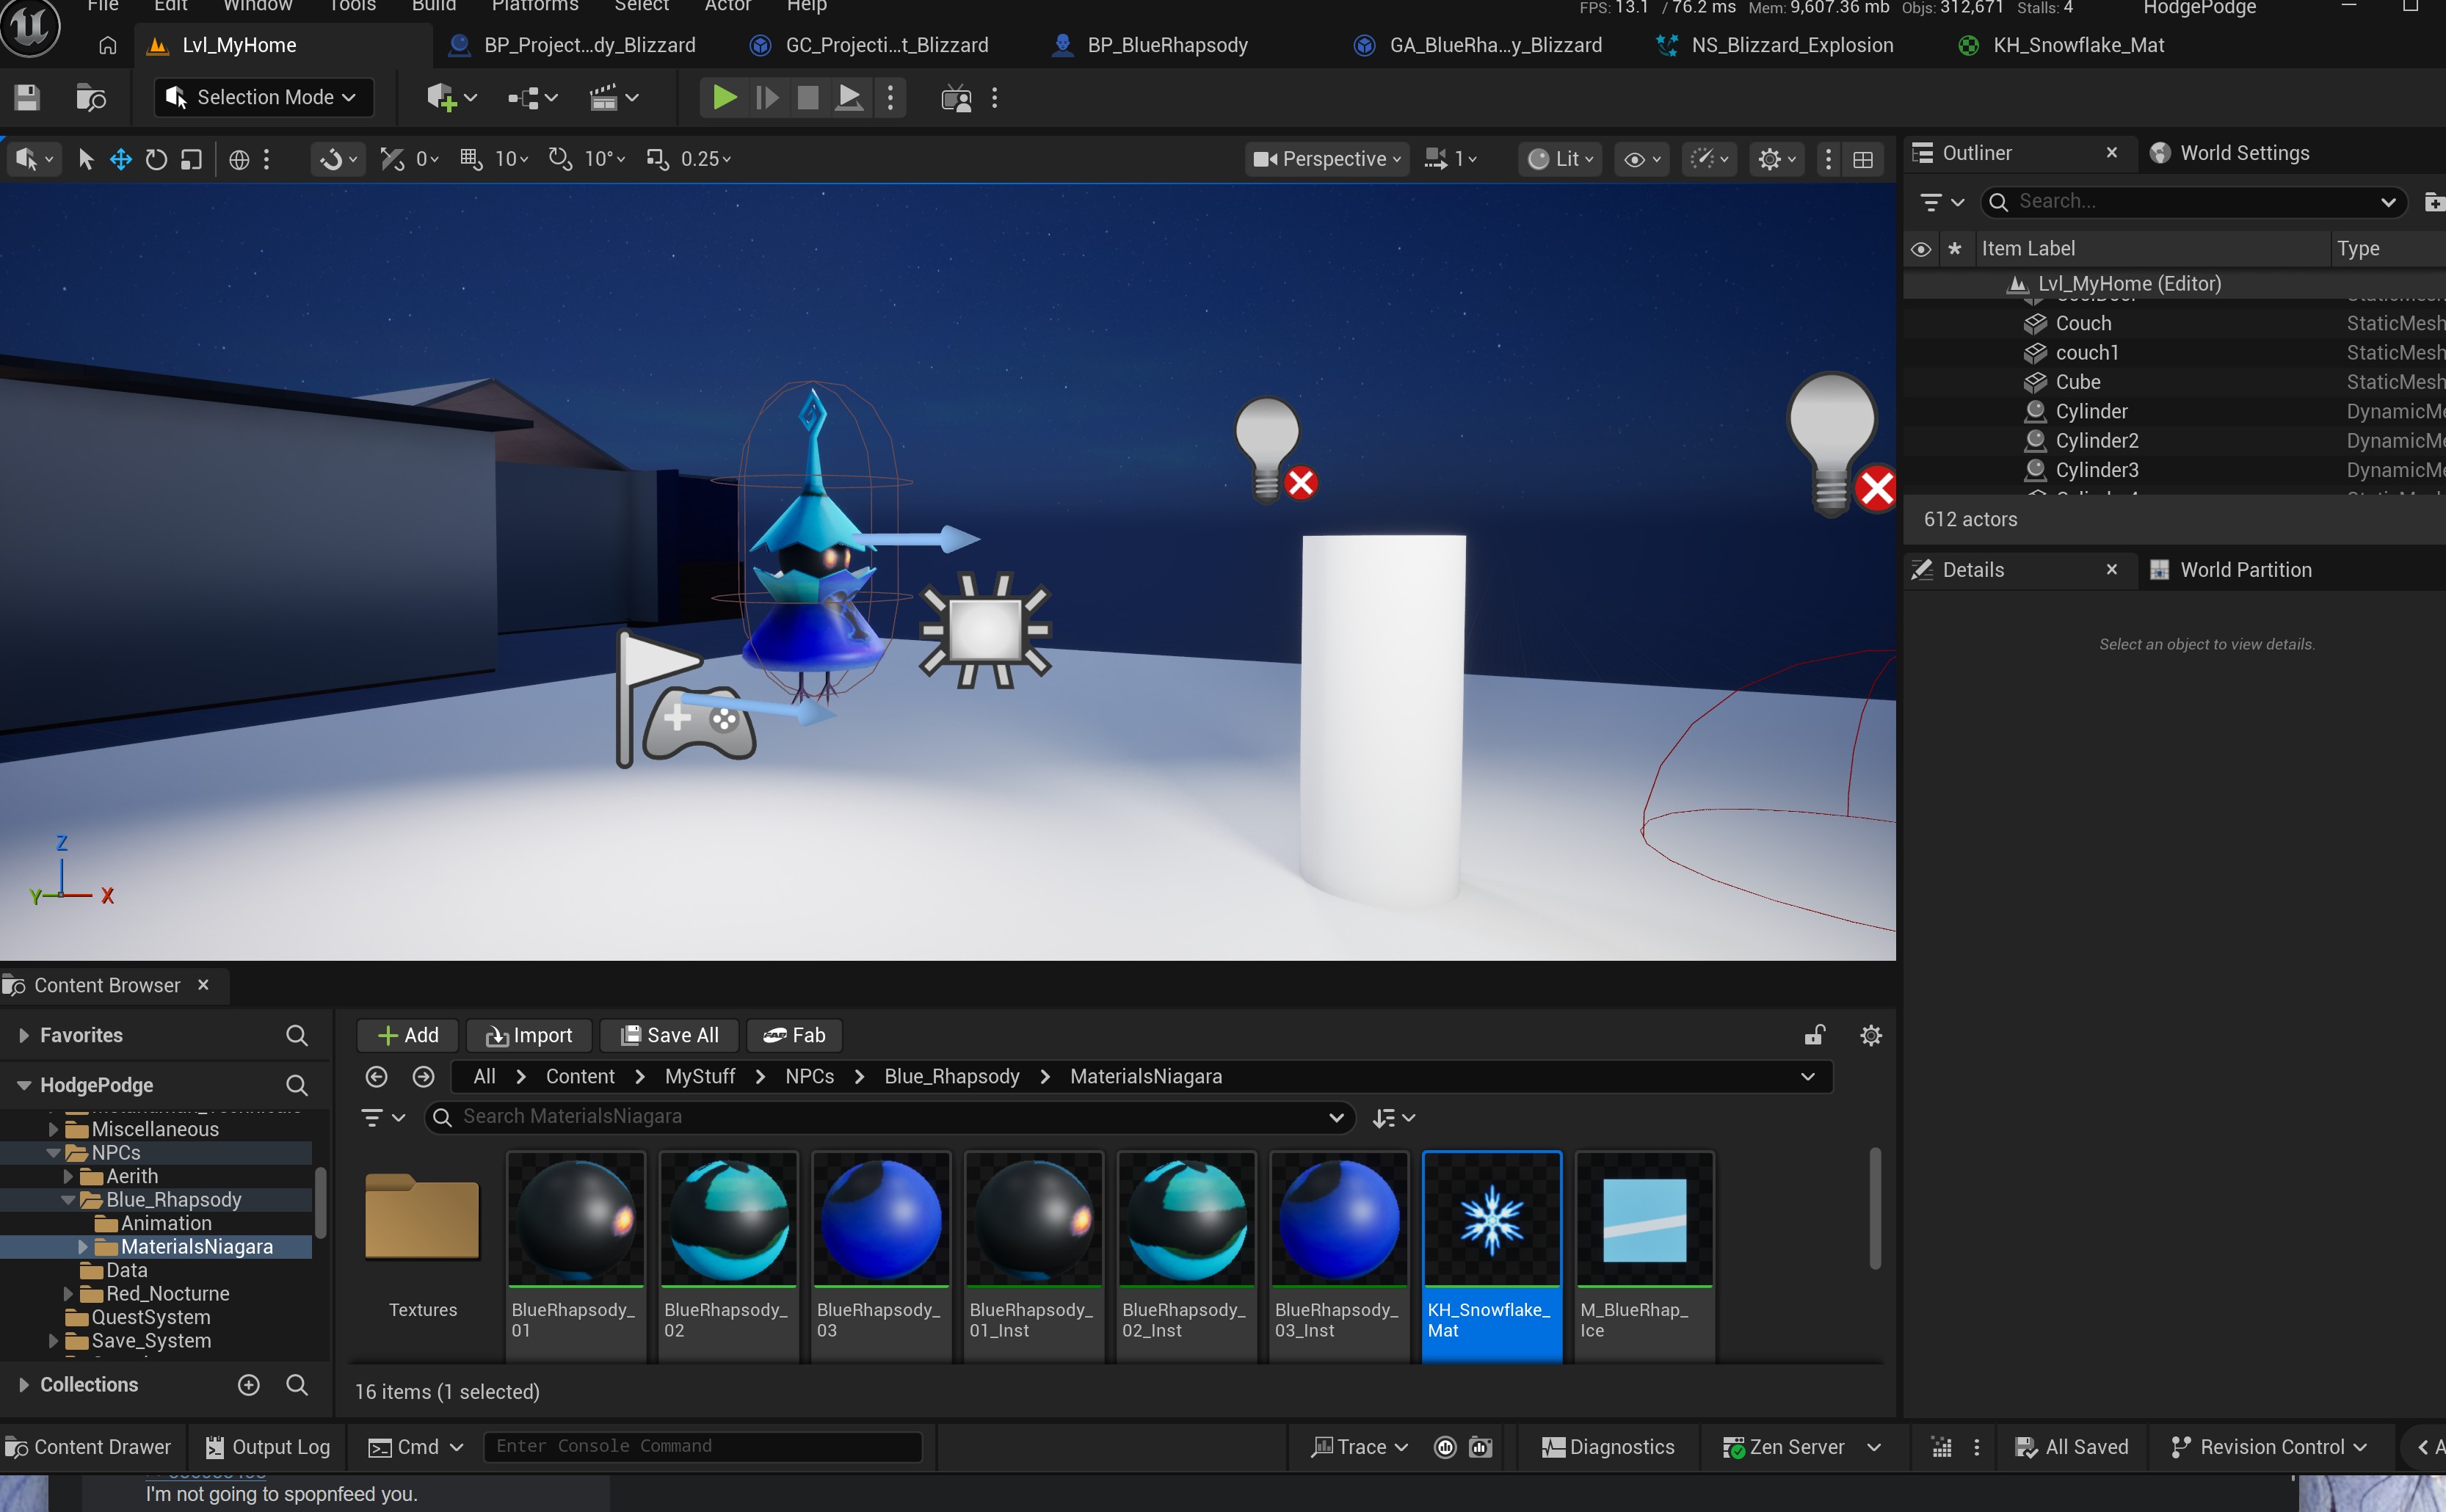Open the content browser settings gear

click(1871, 1035)
